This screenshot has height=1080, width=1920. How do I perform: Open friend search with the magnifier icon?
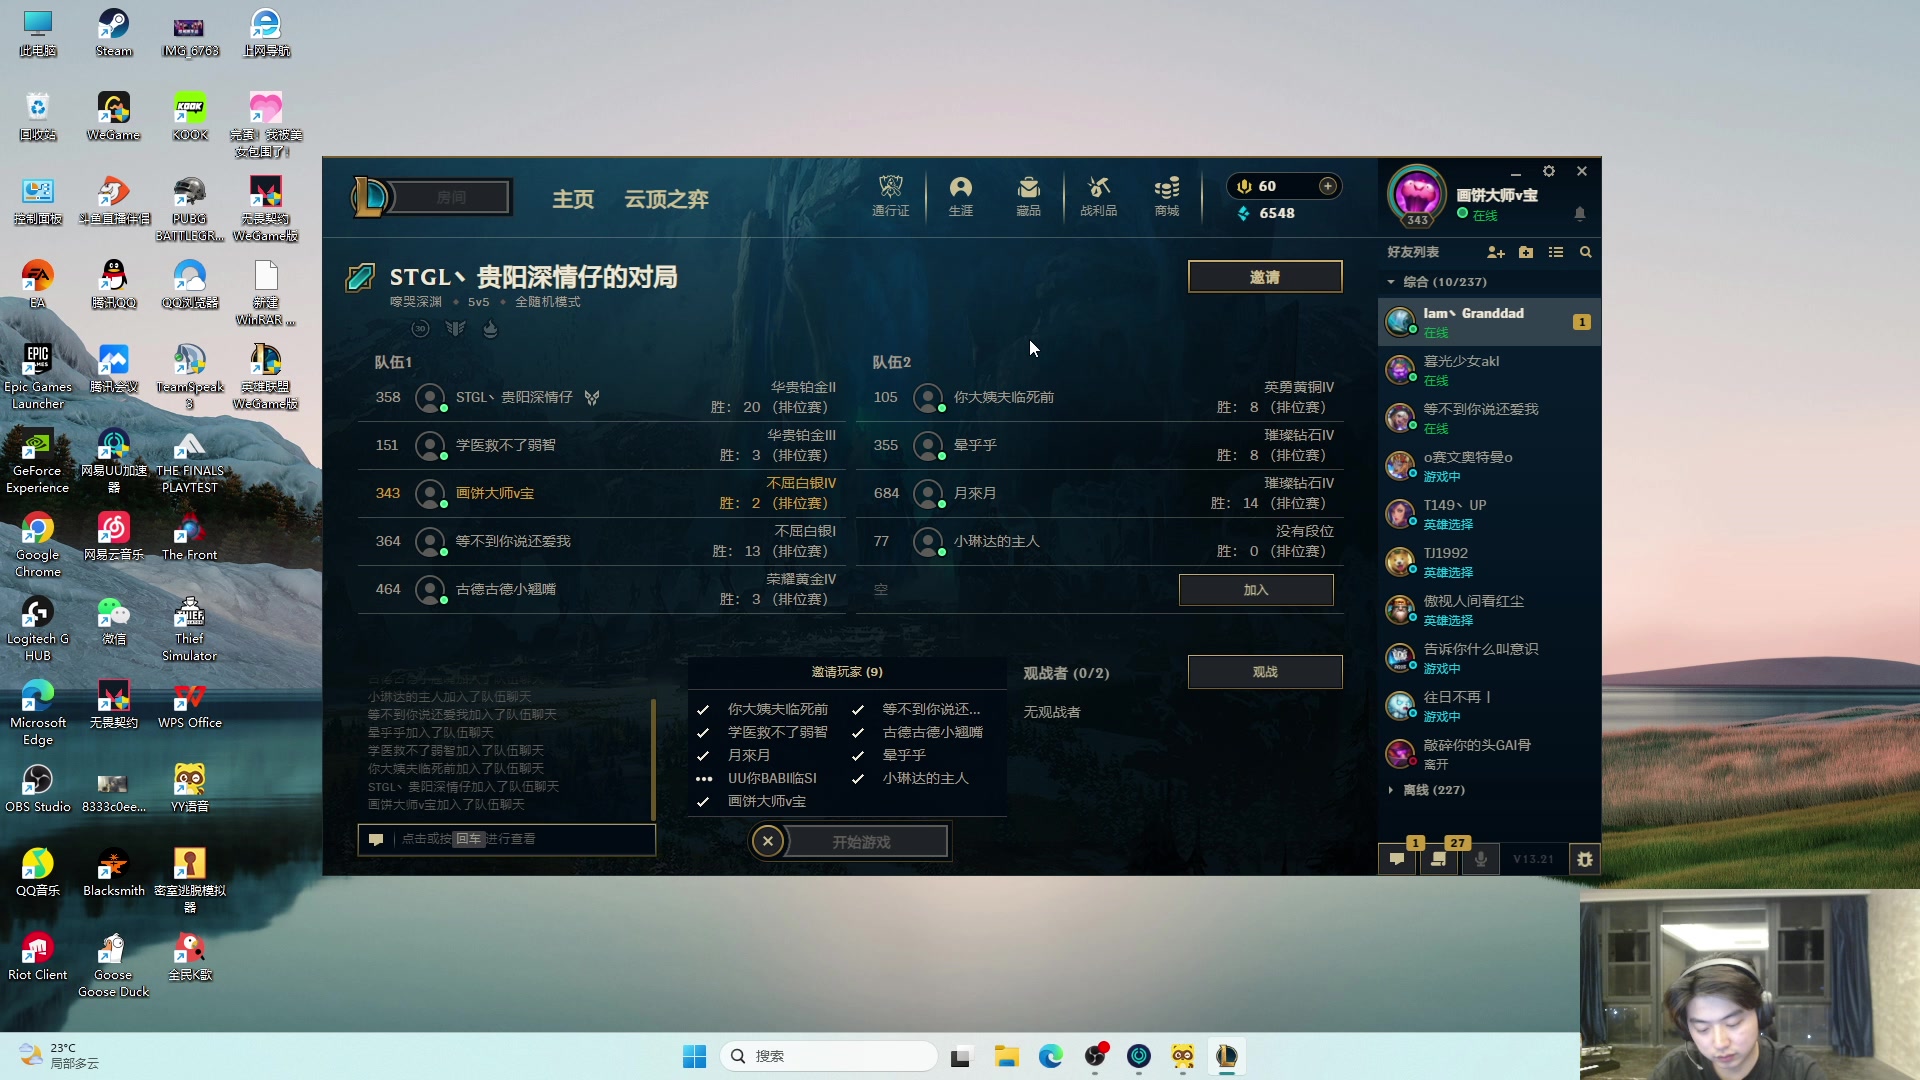click(1586, 252)
